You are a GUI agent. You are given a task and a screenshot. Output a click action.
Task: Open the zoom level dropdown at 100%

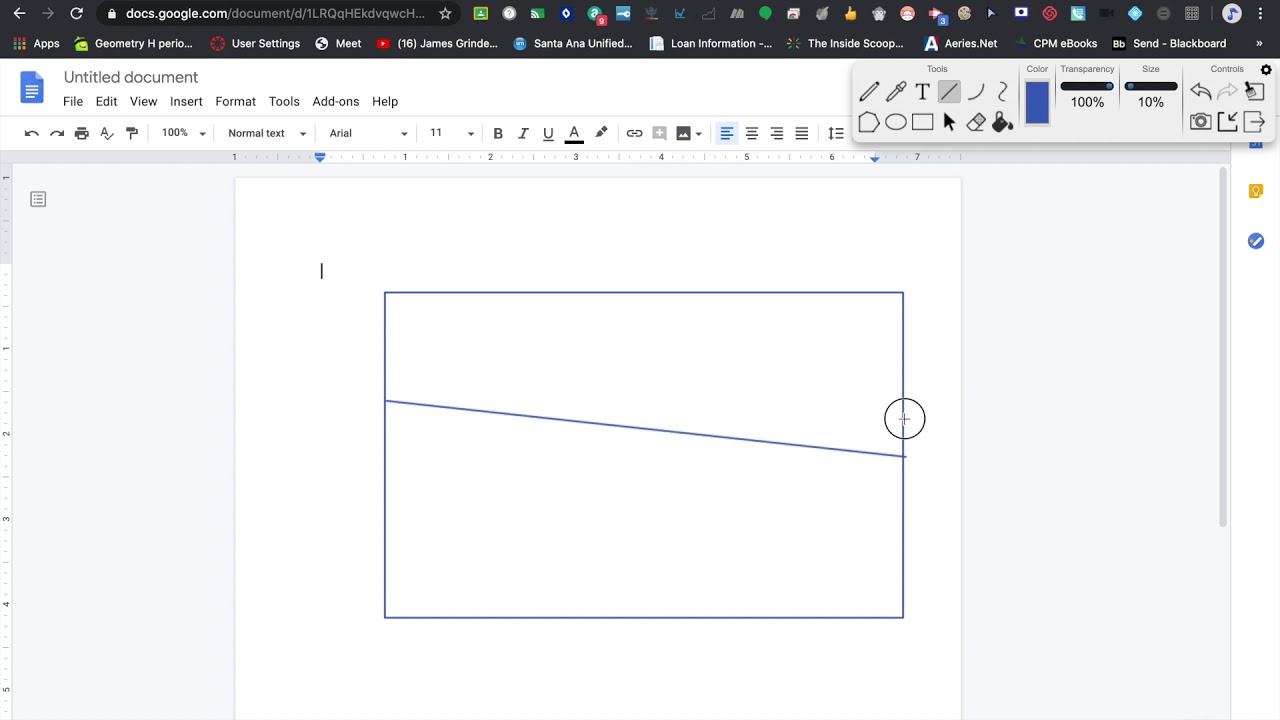click(x=184, y=133)
